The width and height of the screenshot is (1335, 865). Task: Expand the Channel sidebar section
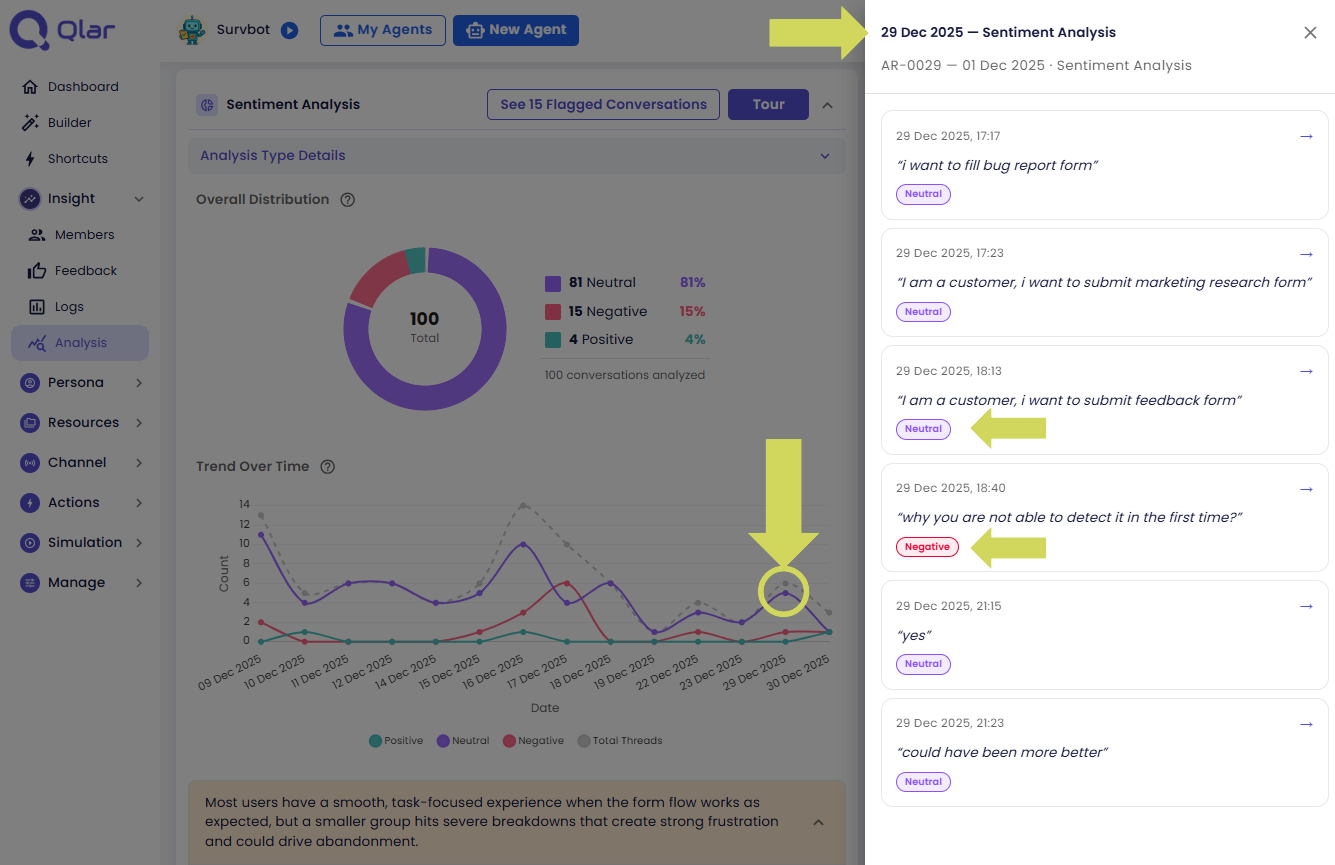(139, 463)
